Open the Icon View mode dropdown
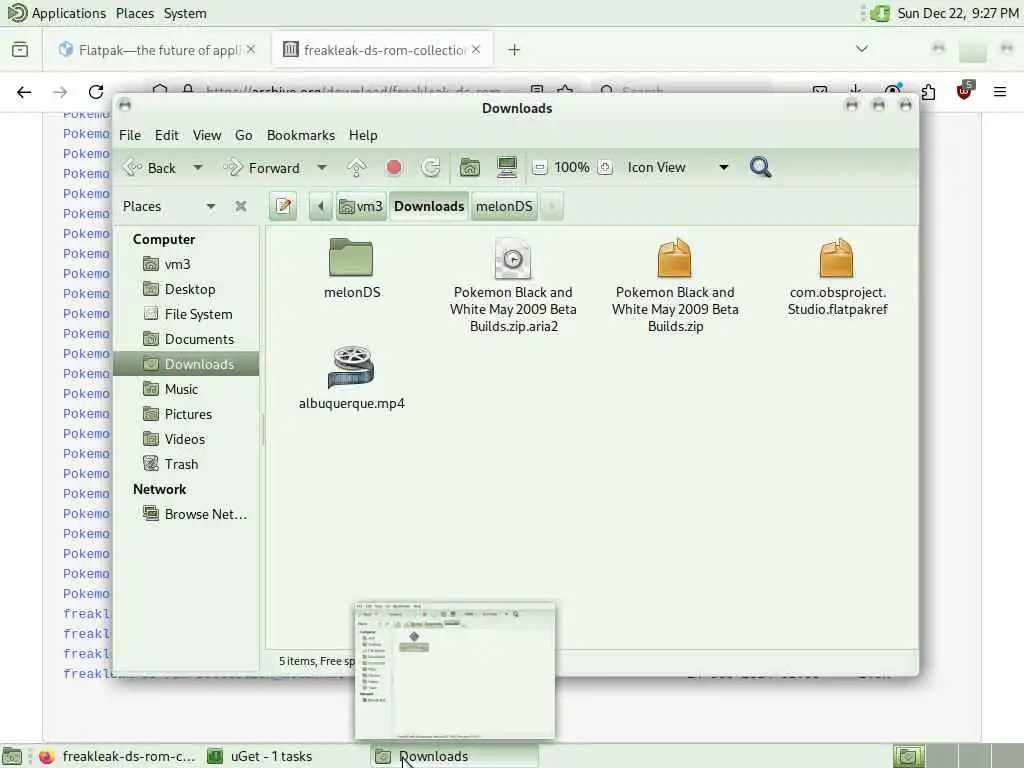 678,168
